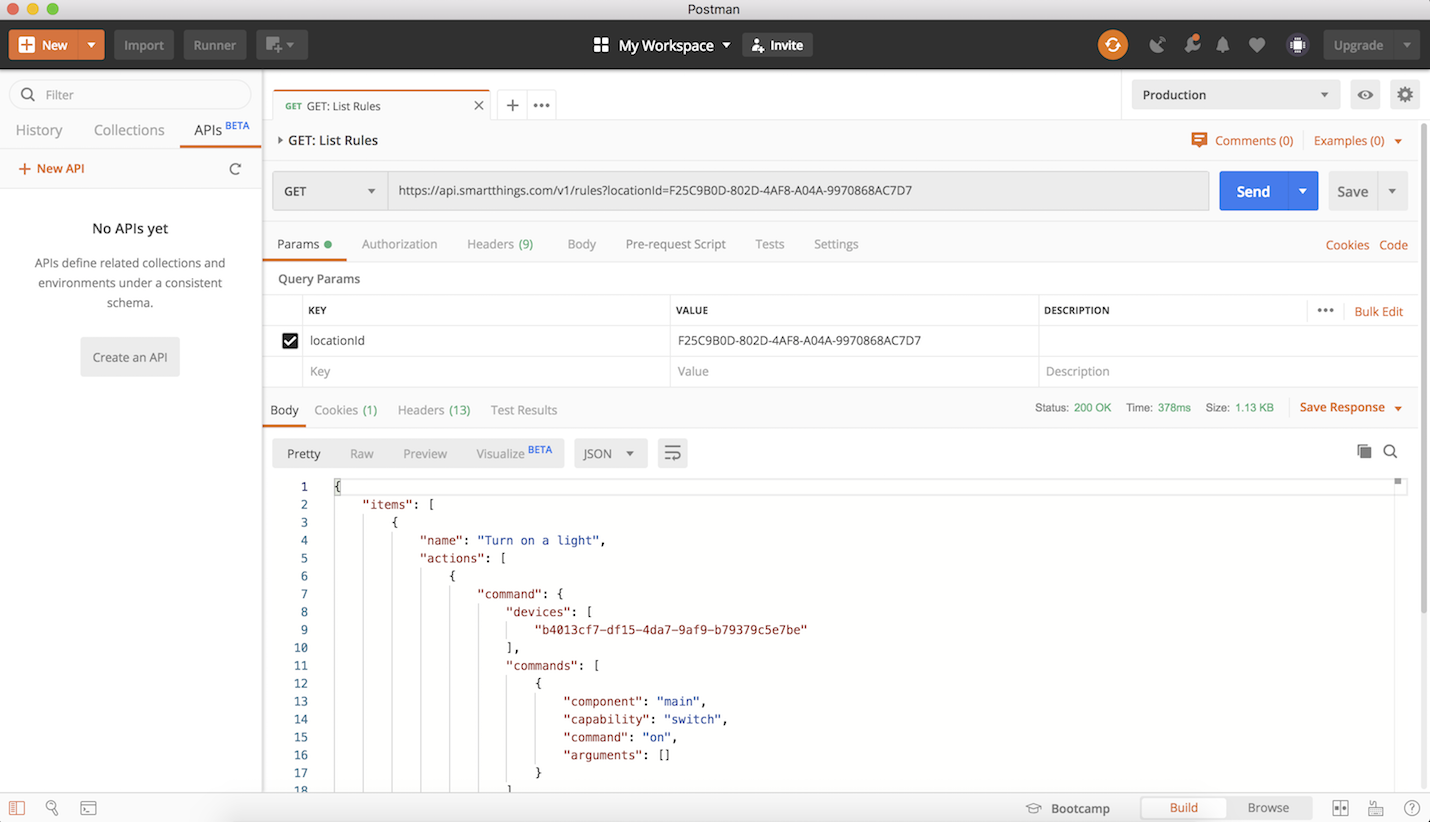Switch to the two-pane layout icon

1340,808
